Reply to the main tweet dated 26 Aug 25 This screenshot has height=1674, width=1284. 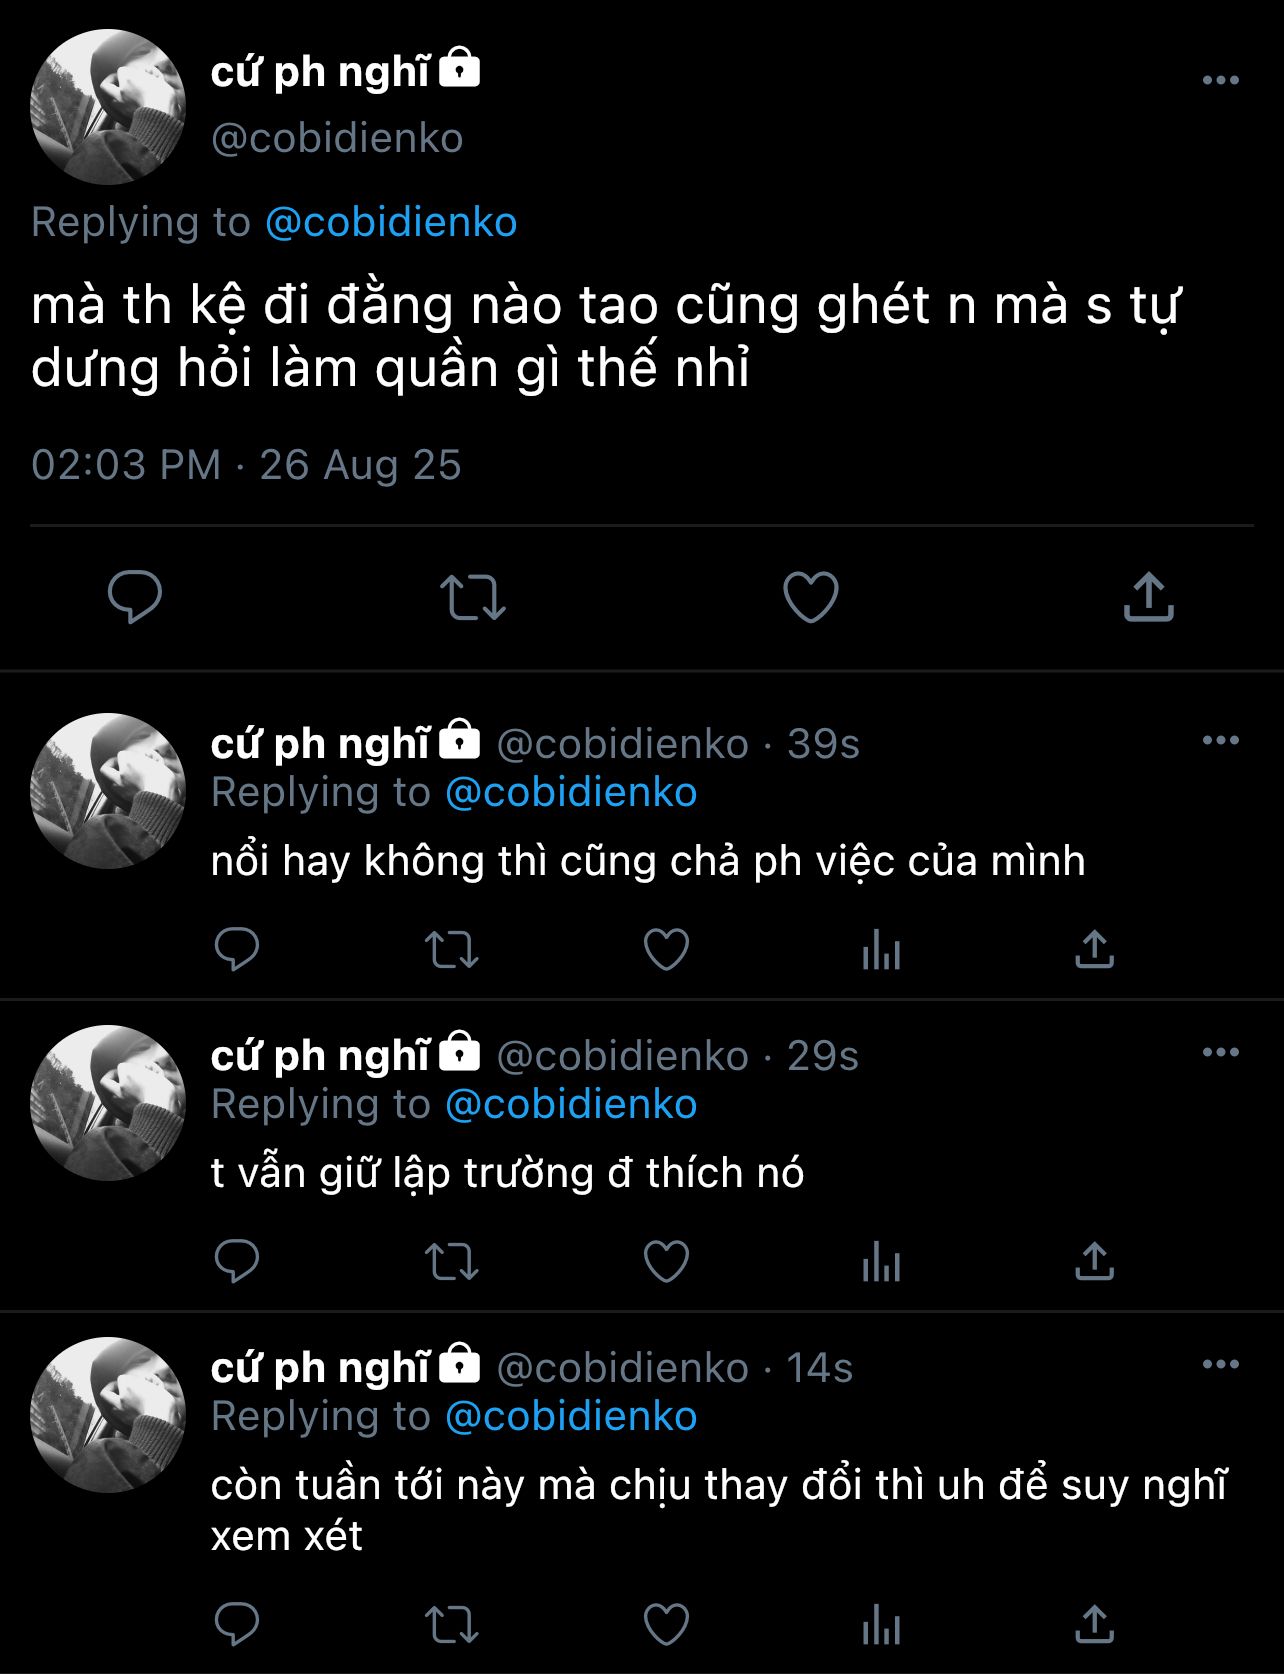(x=135, y=597)
